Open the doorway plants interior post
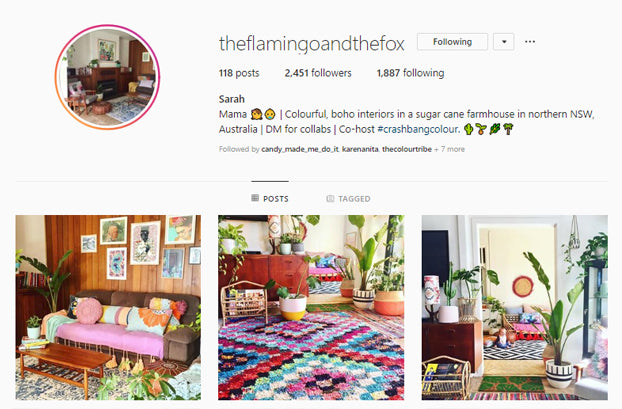Screen dimensions: 622x409 514,307
